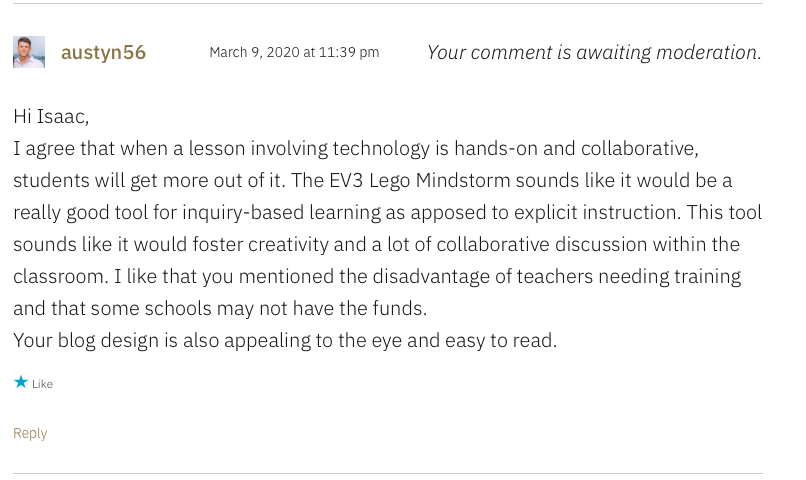Click the 'awaiting moderation' notice
Image resolution: width=806 pixels, height=480 pixels.
point(594,52)
